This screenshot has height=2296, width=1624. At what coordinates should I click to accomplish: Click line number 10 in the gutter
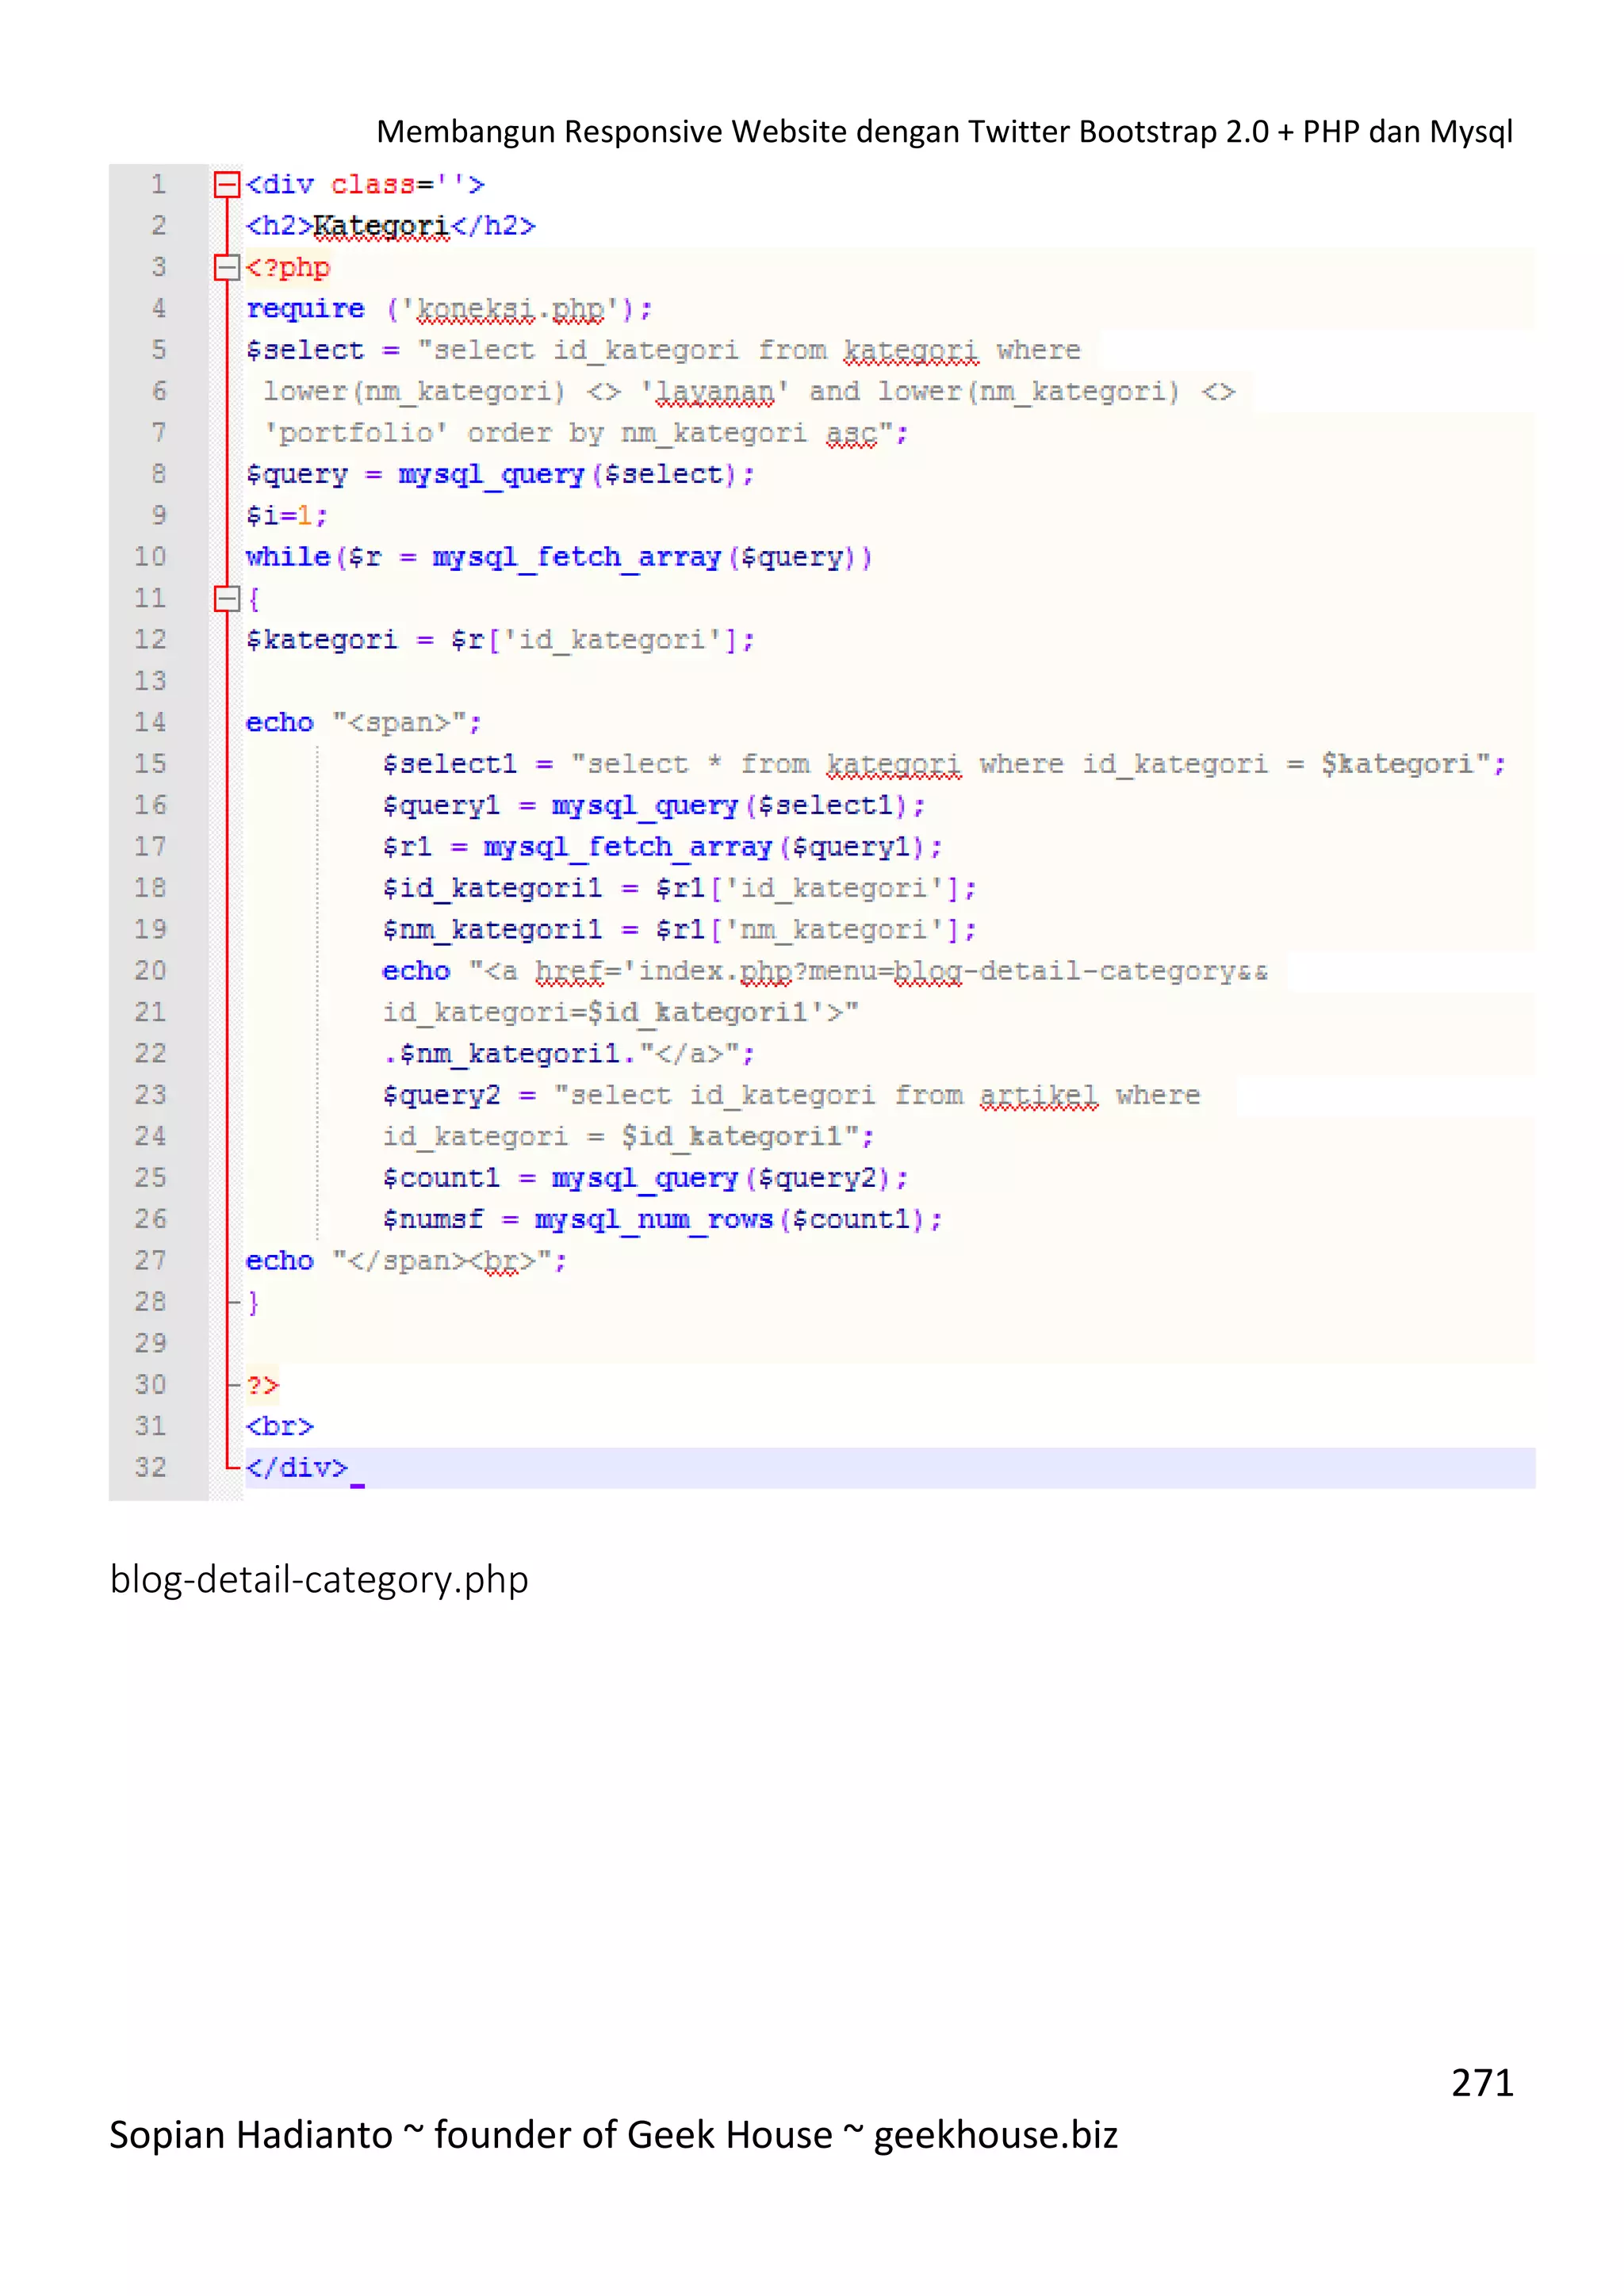[150, 556]
